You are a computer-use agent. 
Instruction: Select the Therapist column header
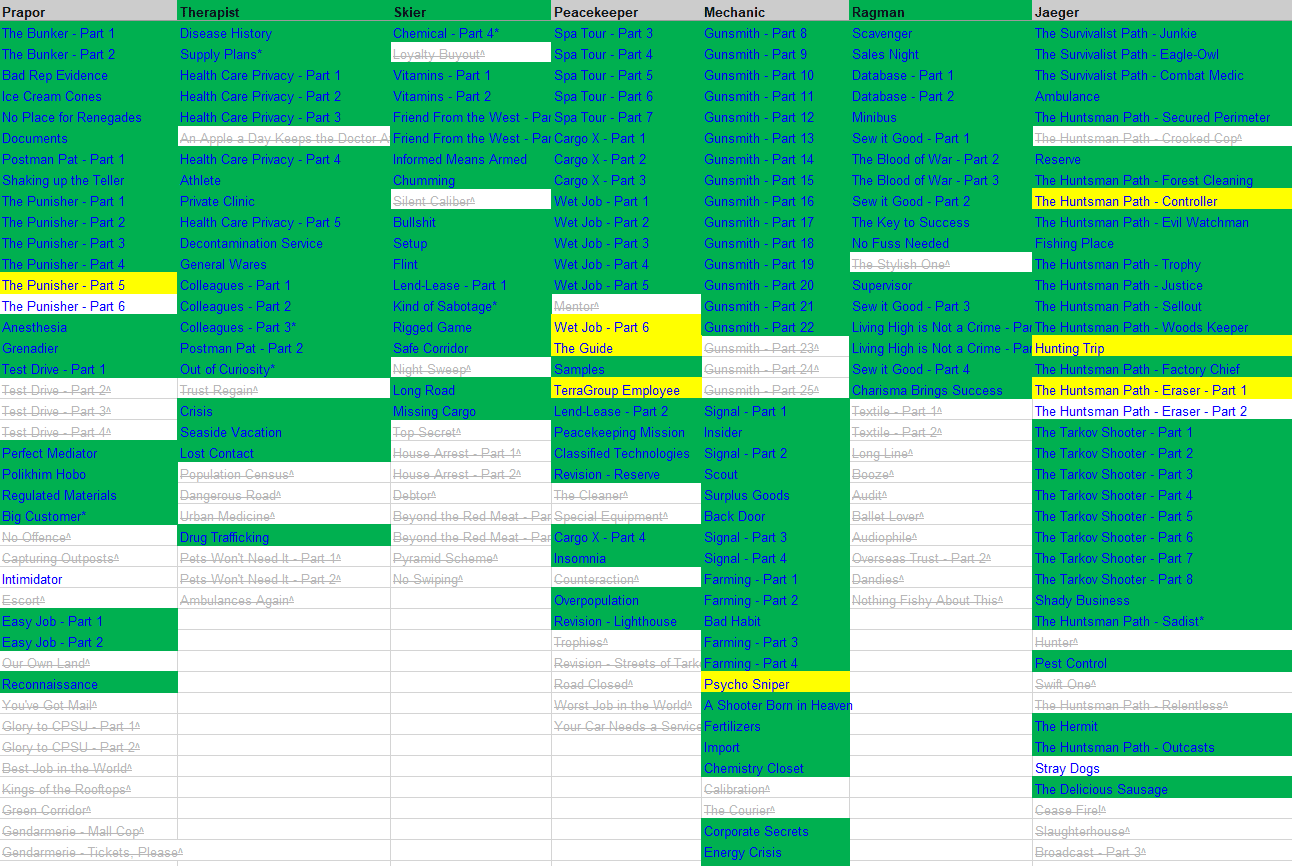coord(284,11)
